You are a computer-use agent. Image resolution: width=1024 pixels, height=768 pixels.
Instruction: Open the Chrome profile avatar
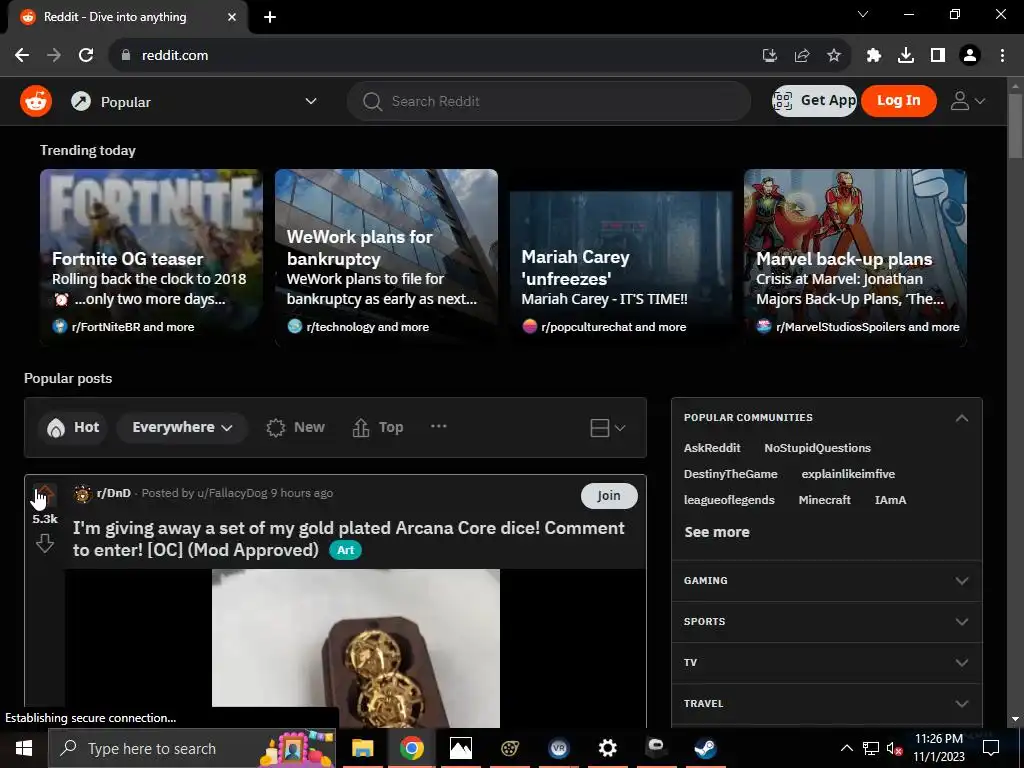tap(970, 56)
